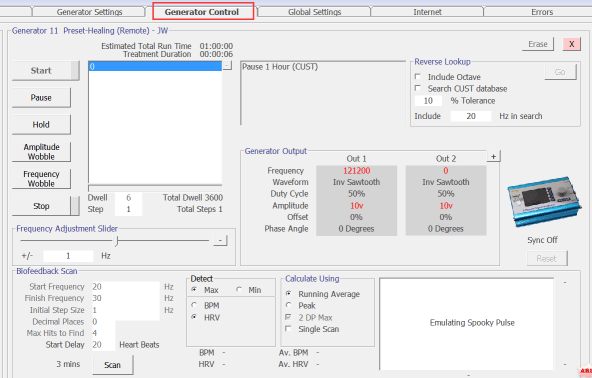Screen dimensions: 592x378
Task: Click Out 1 frequency value 121200
Action: tap(356, 171)
